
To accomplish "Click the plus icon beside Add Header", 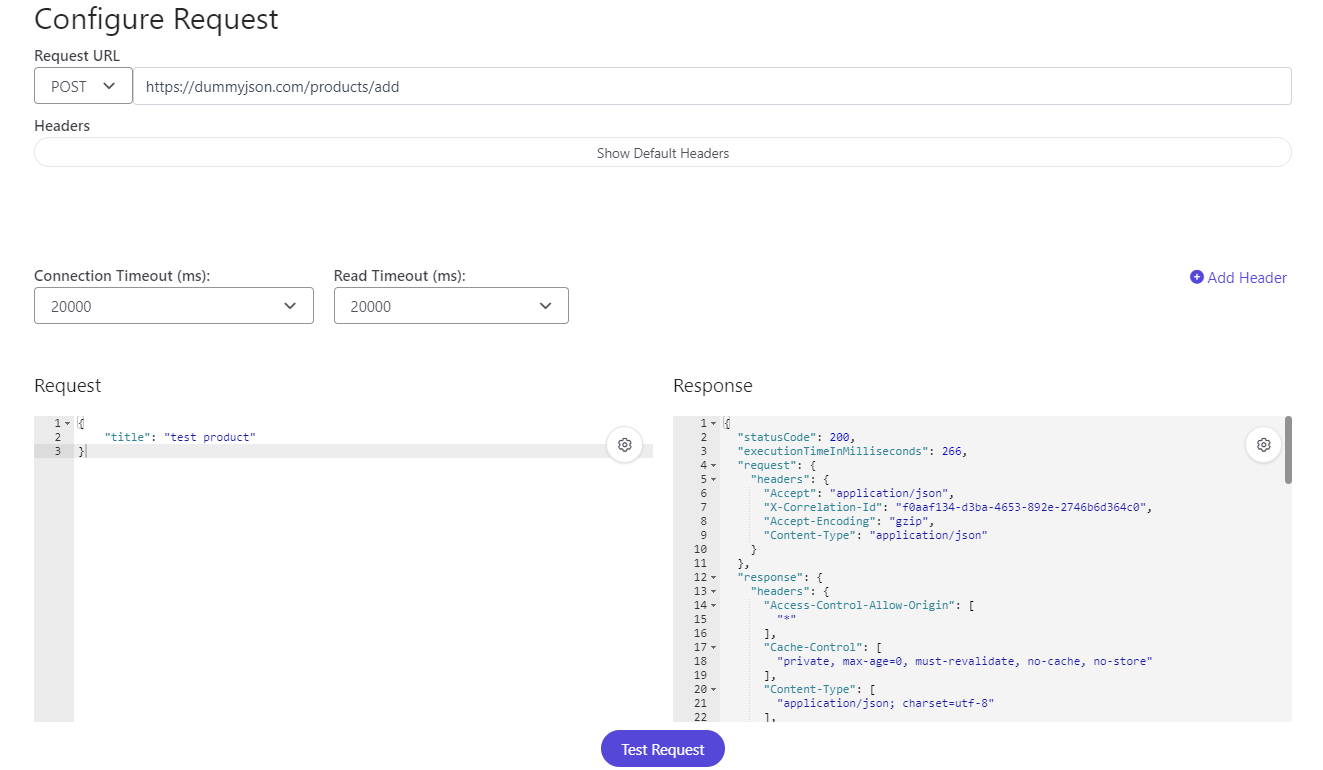I will 1196,277.
